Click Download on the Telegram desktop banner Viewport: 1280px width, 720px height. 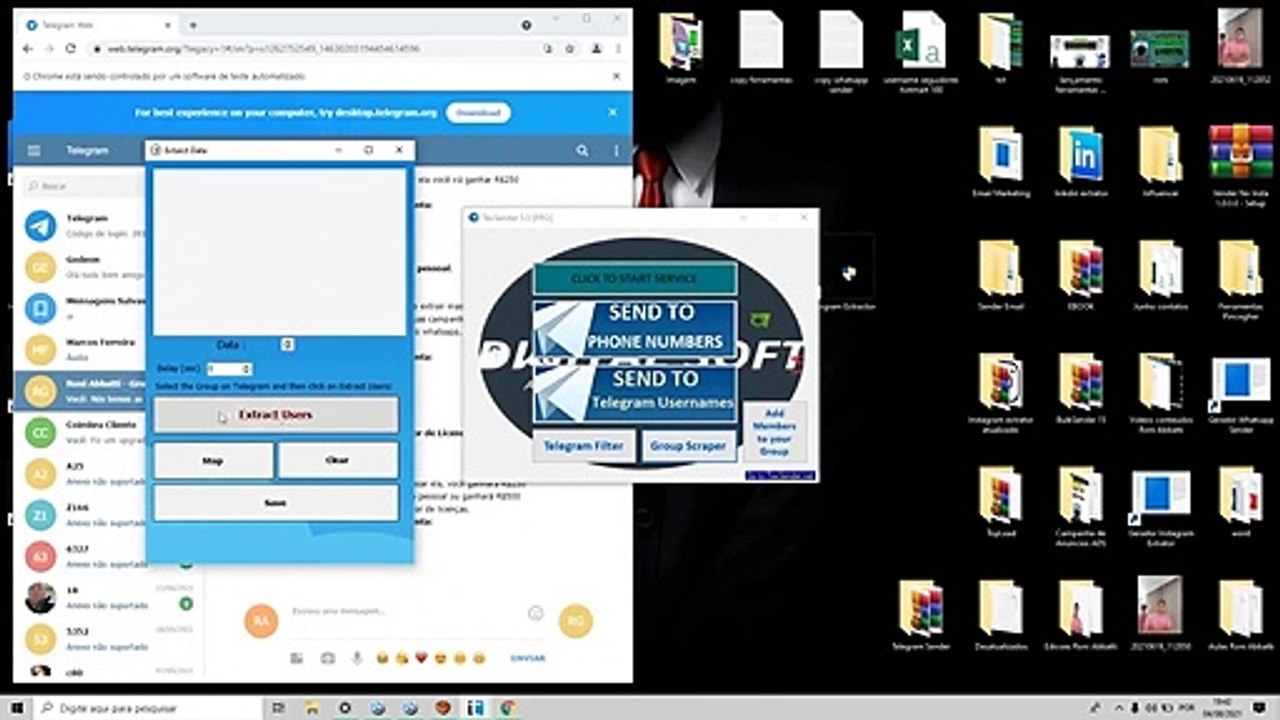point(478,113)
